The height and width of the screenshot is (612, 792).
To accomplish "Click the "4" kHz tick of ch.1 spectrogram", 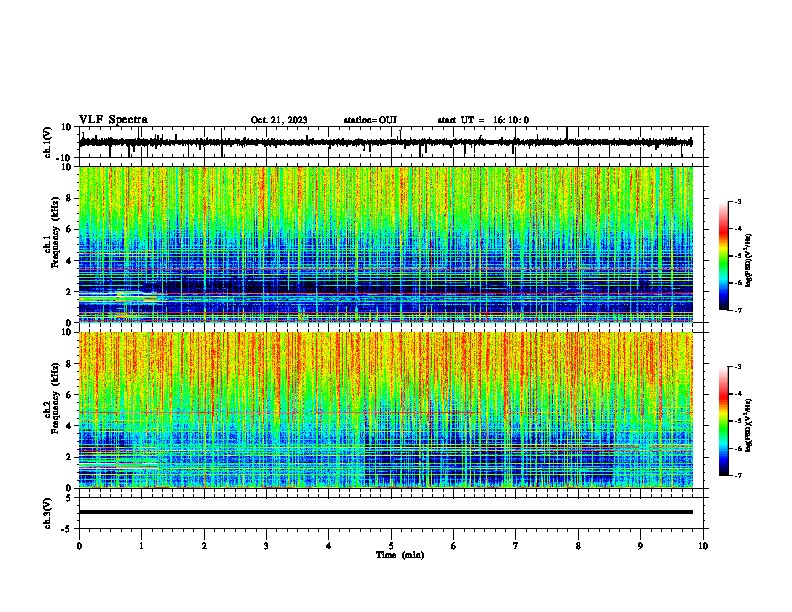I will pos(69,261).
